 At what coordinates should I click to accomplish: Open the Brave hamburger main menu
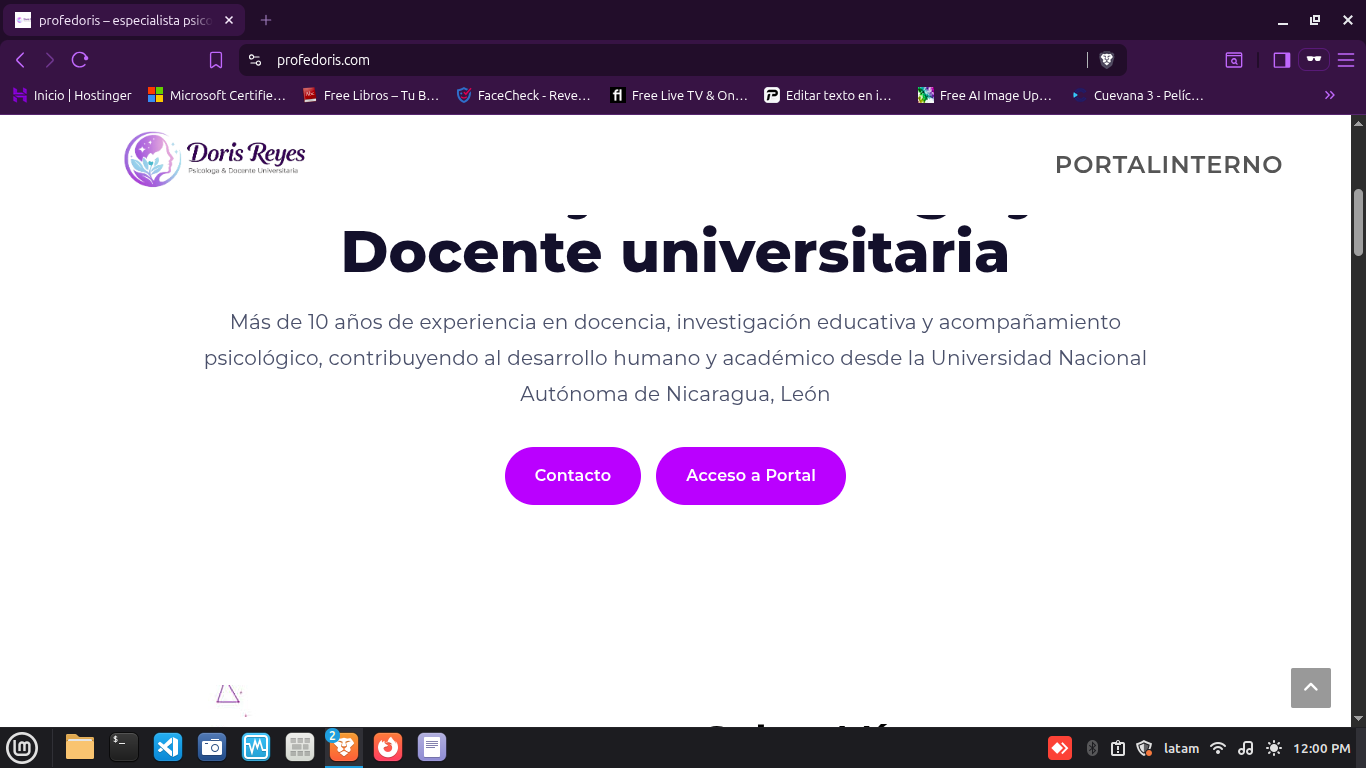click(1345, 60)
